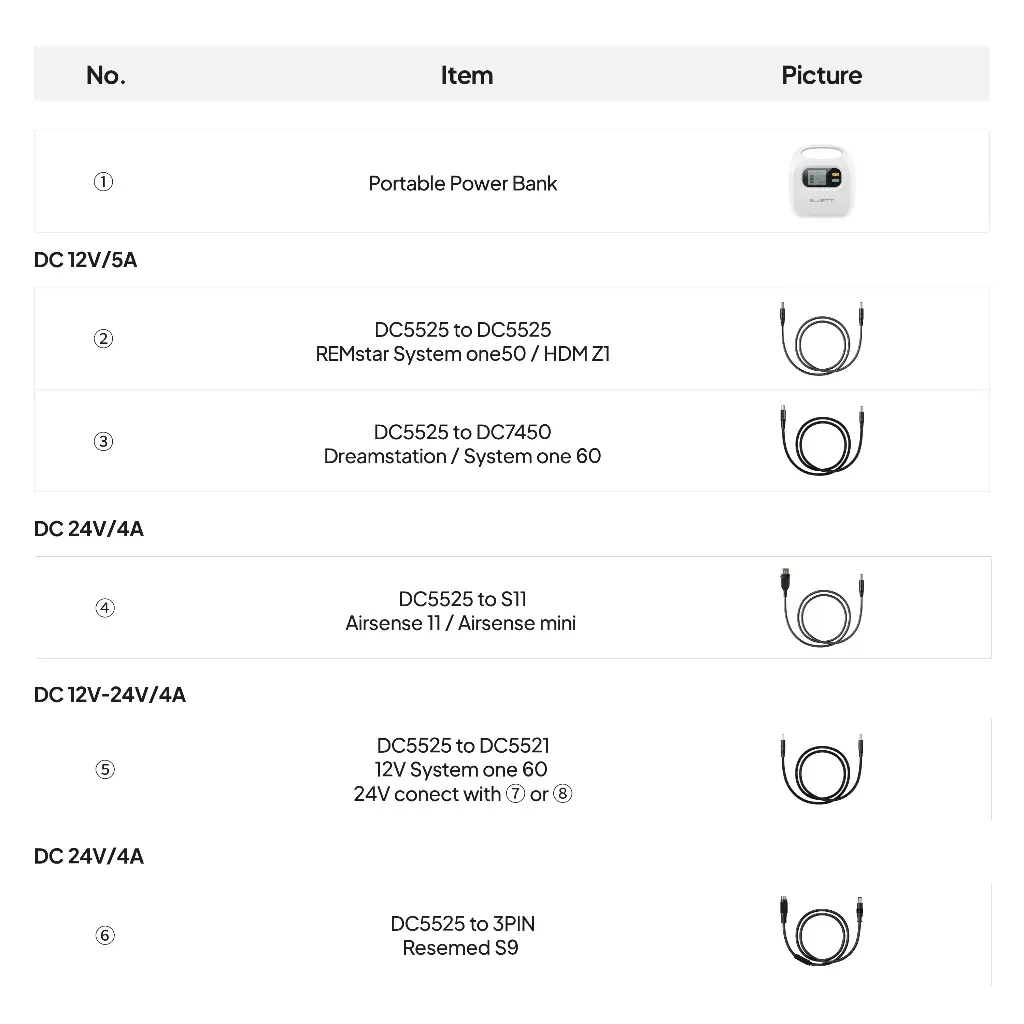Image resolution: width=1024 pixels, height=1024 pixels.
Task: Click the DC5525 to 3PIN cable picture
Action: tap(820, 935)
